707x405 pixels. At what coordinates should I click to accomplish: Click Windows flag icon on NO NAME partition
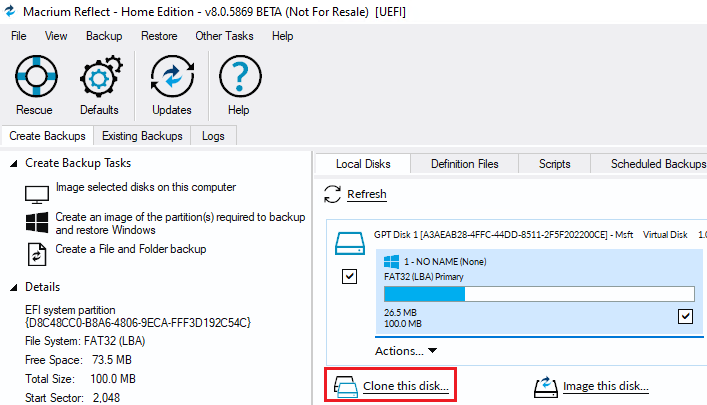pyautogui.click(x=391, y=262)
